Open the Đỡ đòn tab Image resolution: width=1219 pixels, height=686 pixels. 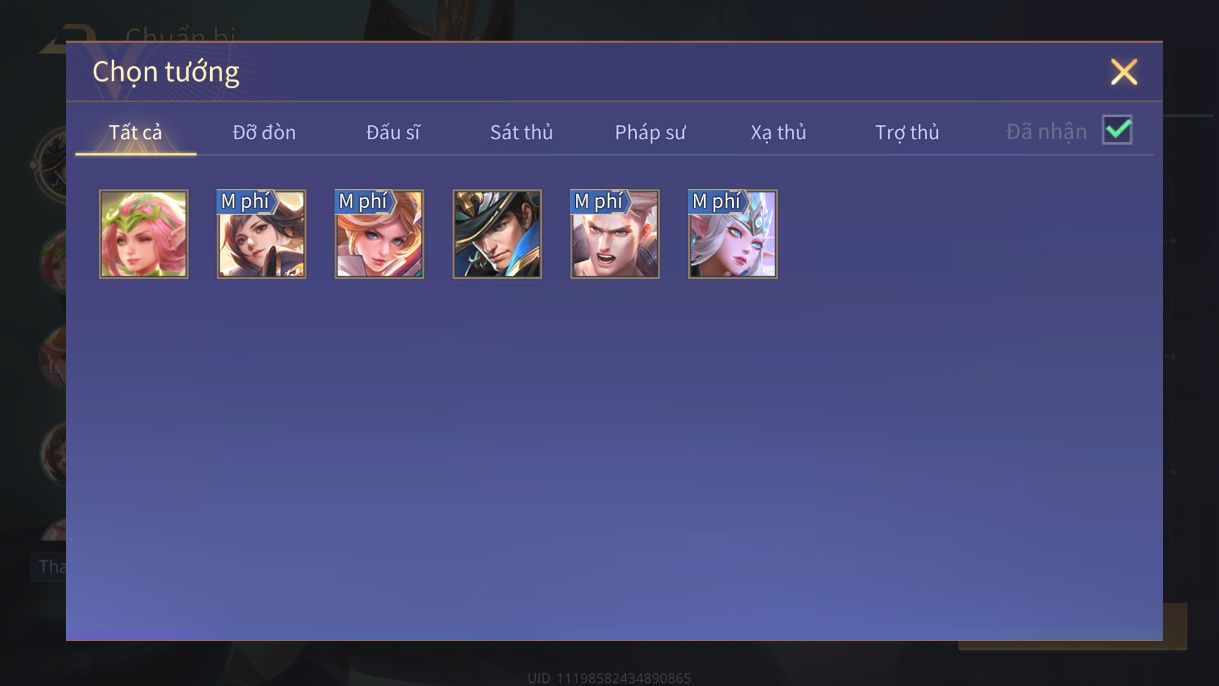tap(264, 132)
